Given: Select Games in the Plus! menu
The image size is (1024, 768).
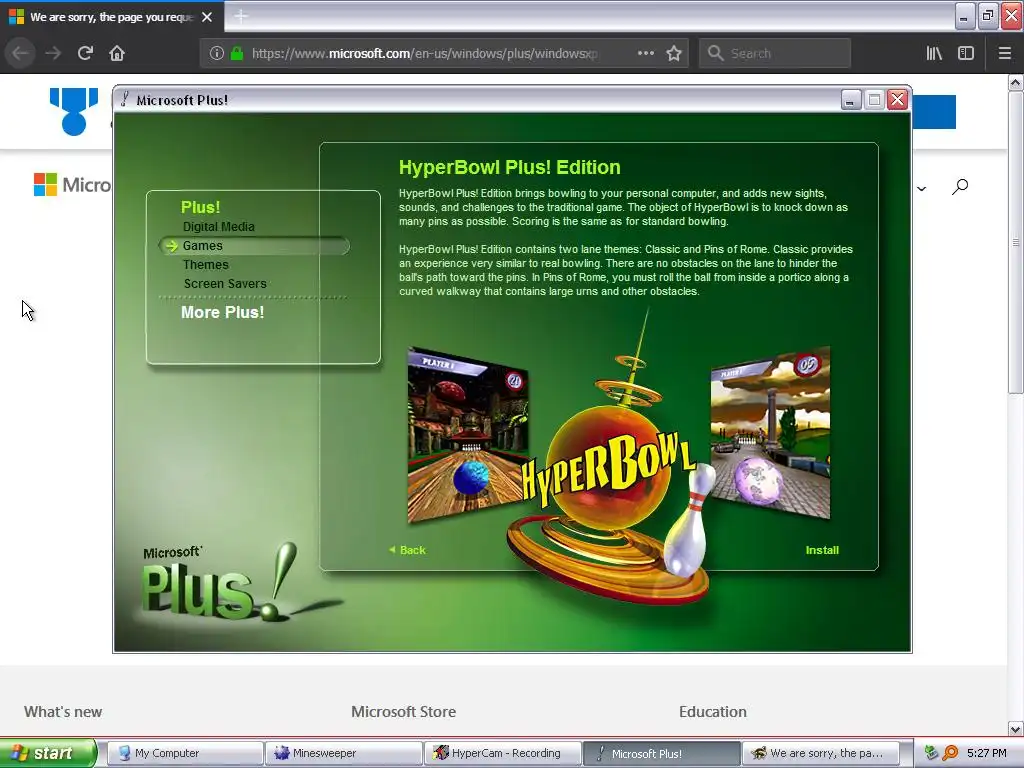Looking at the screenshot, I should (x=202, y=246).
